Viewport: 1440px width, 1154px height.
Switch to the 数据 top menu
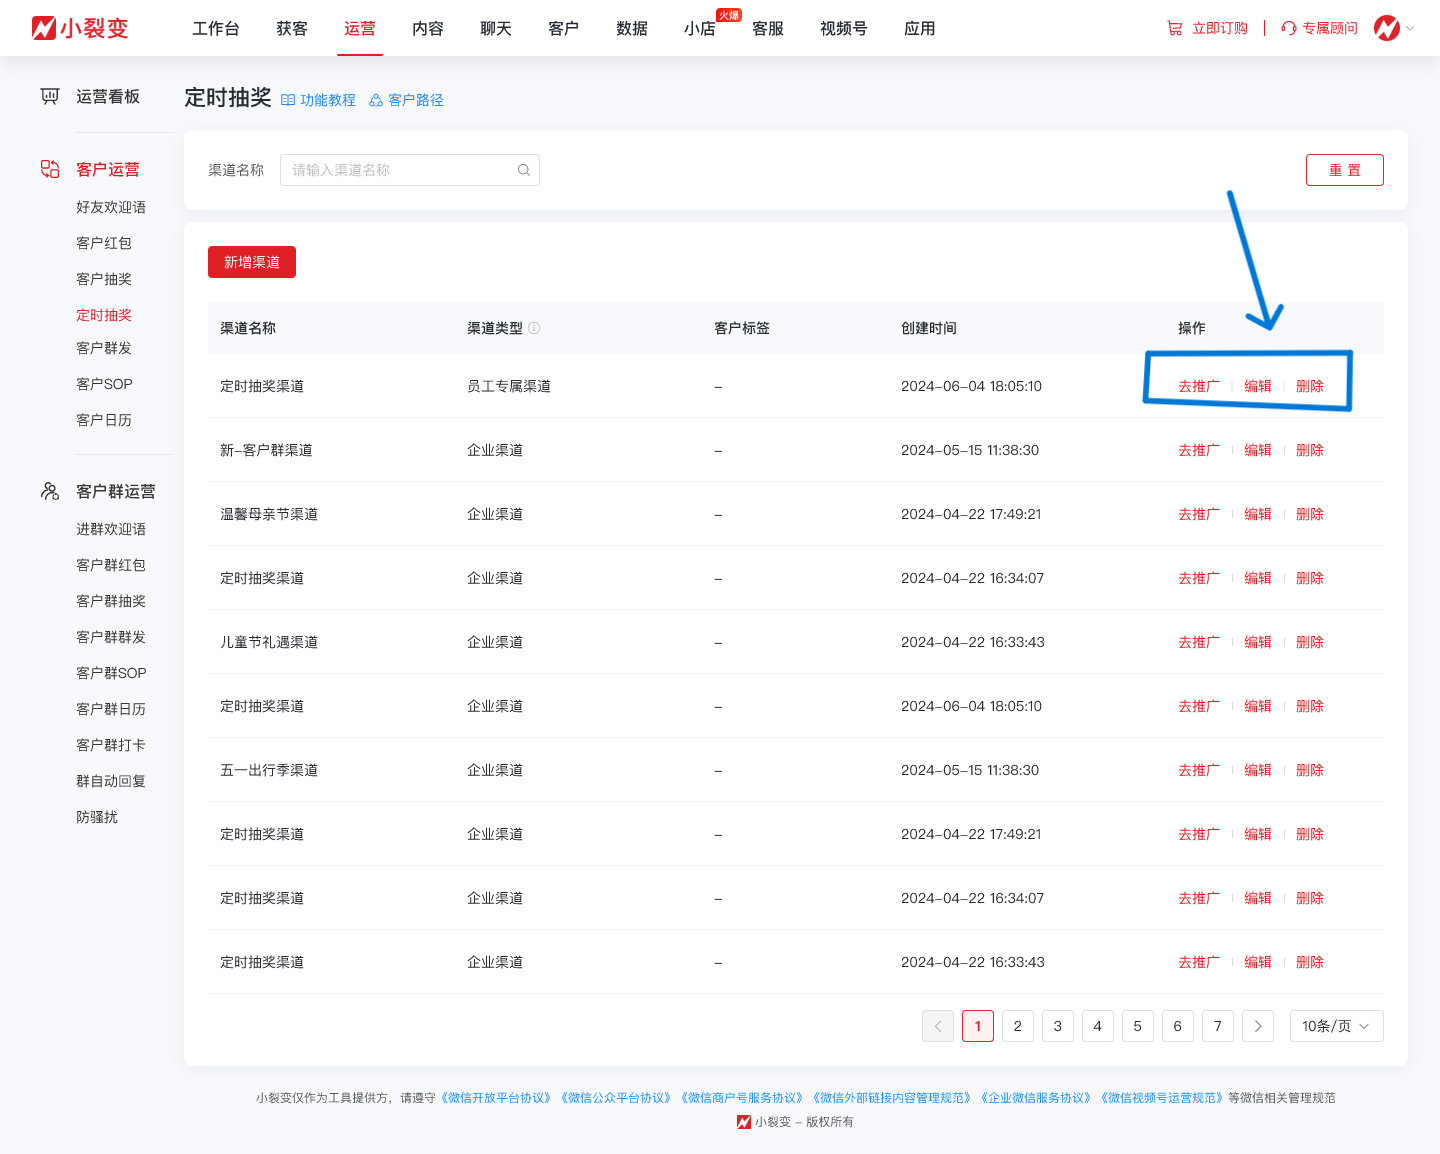[x=632, y=28]
